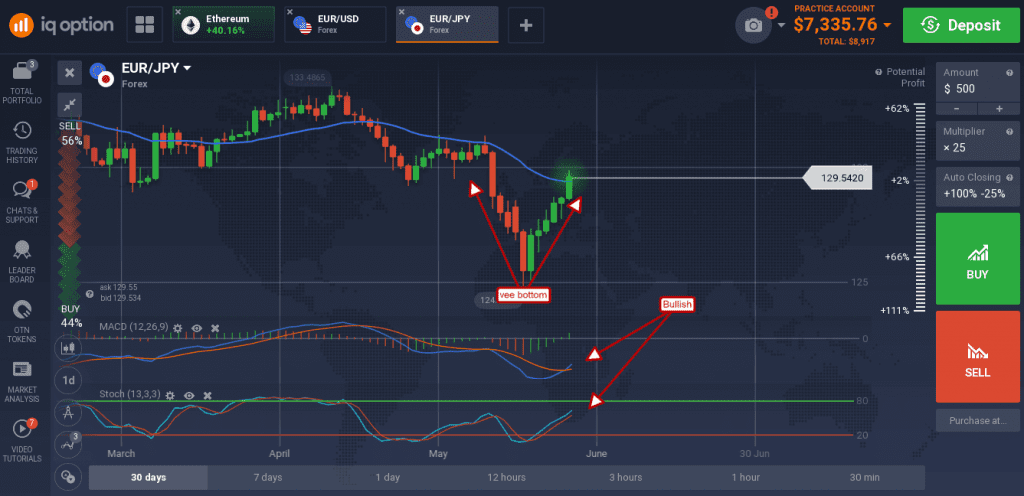Screen dimensions: 1024x496
Task: Open the bottom-left chart tools icon
Action: tap(68, 476)
